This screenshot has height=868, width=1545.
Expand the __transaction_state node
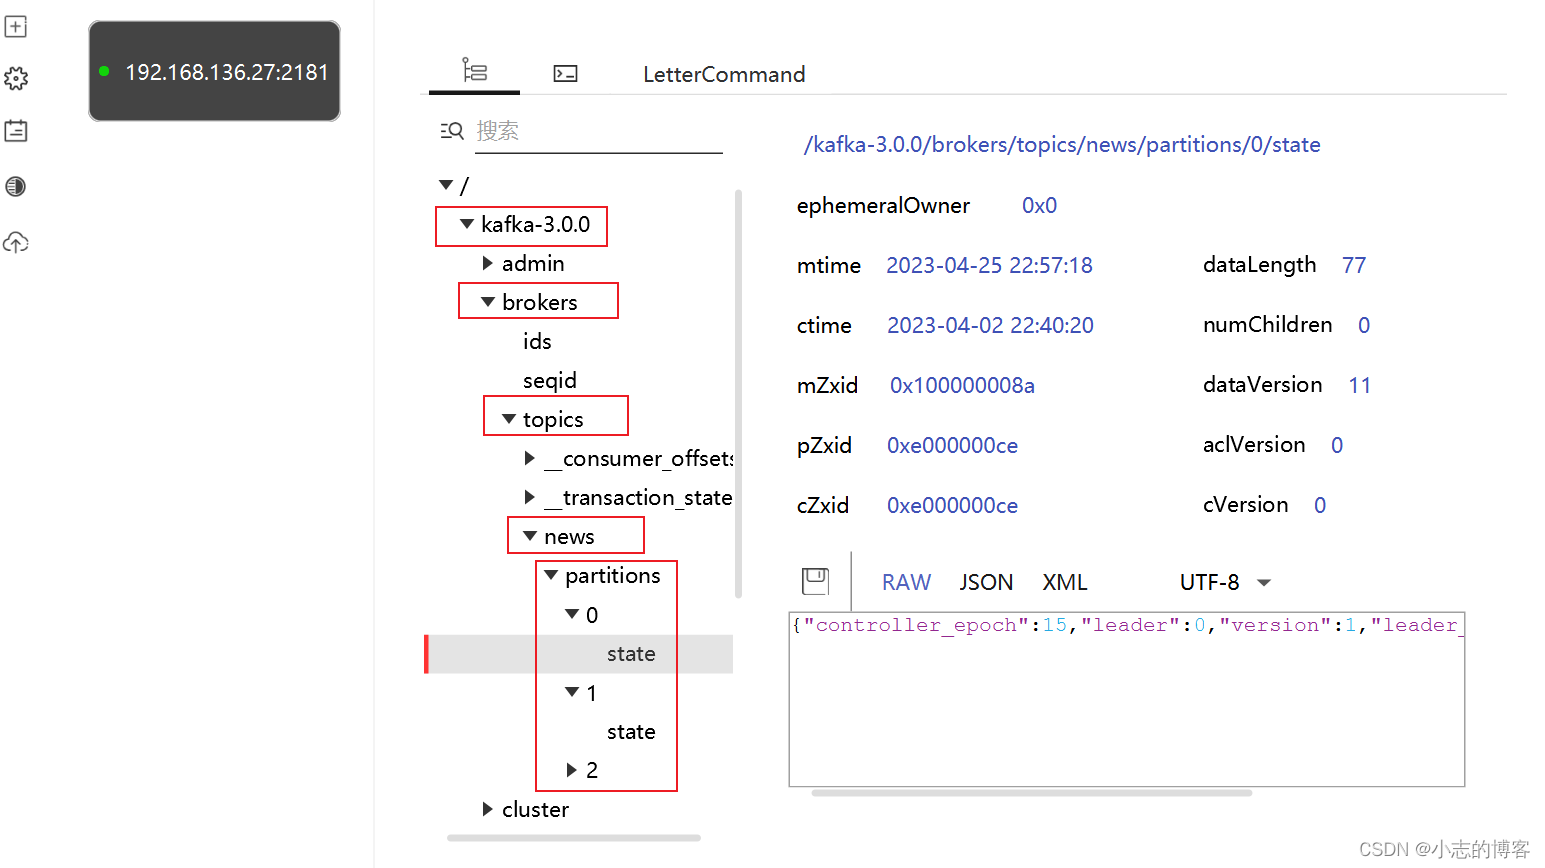pyautogui.click(x=530, y=497)
